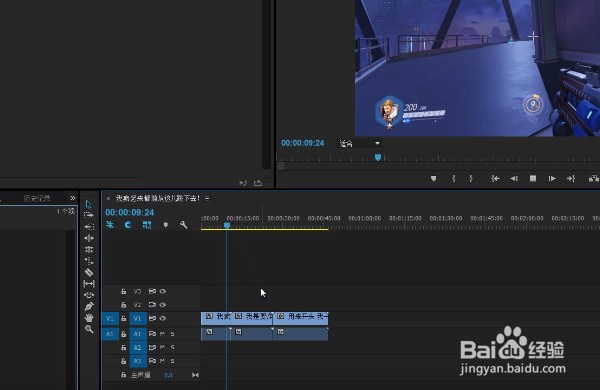Select the Rate Stretch tool
This screenshot has width=600, height=390.
click(89, 261)
